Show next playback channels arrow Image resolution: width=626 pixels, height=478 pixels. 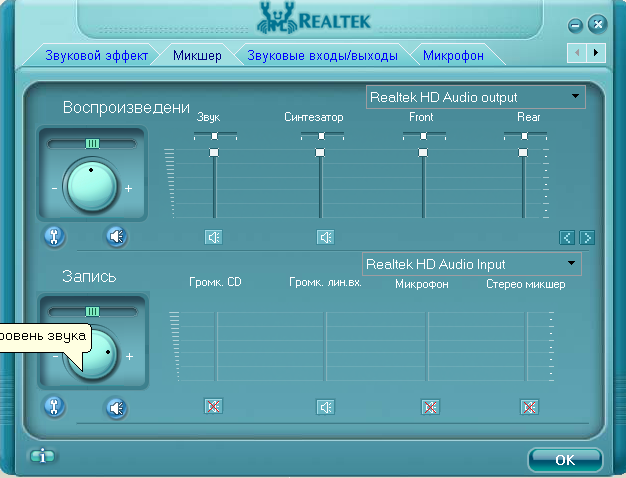(587, 237)
